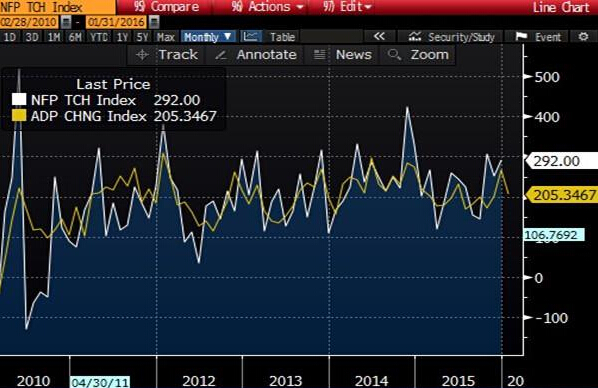Image resolution: width=598 pixels, height=388 pixels.
Task: Open chart settings gear icon
Action: pyautogui.click(x=583, y=37)
